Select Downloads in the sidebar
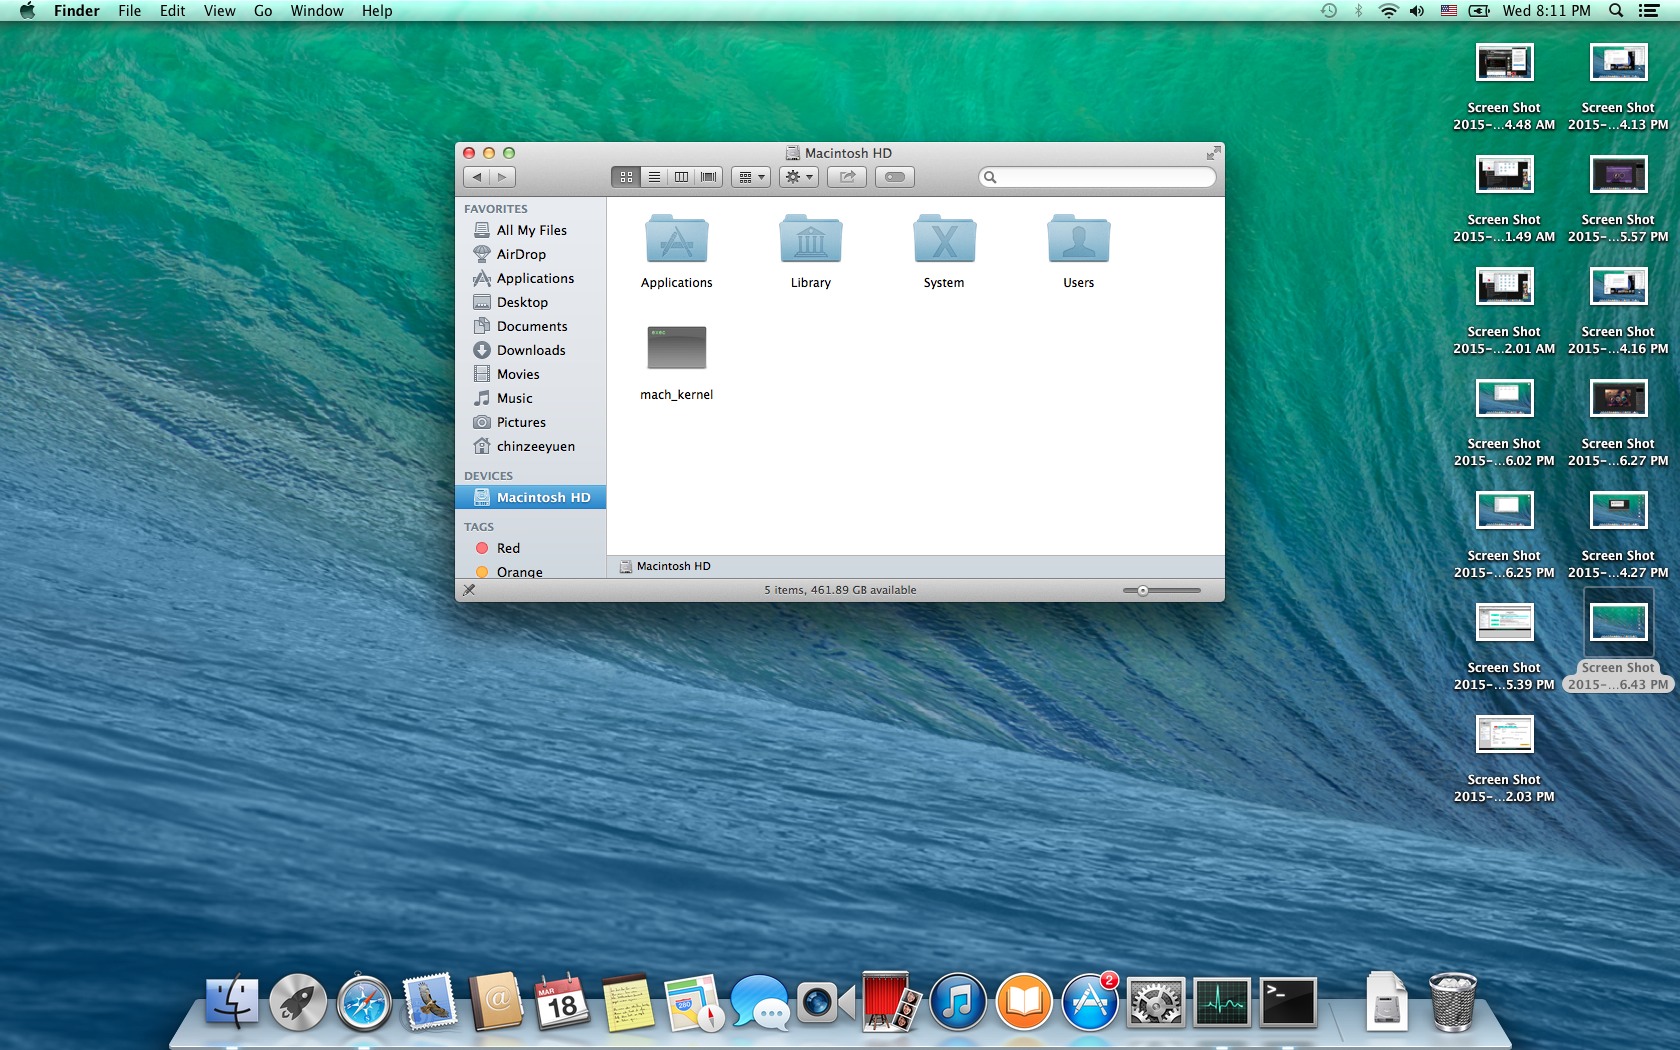This screenshot has height=1050, width=1680. tap(531, 350)
